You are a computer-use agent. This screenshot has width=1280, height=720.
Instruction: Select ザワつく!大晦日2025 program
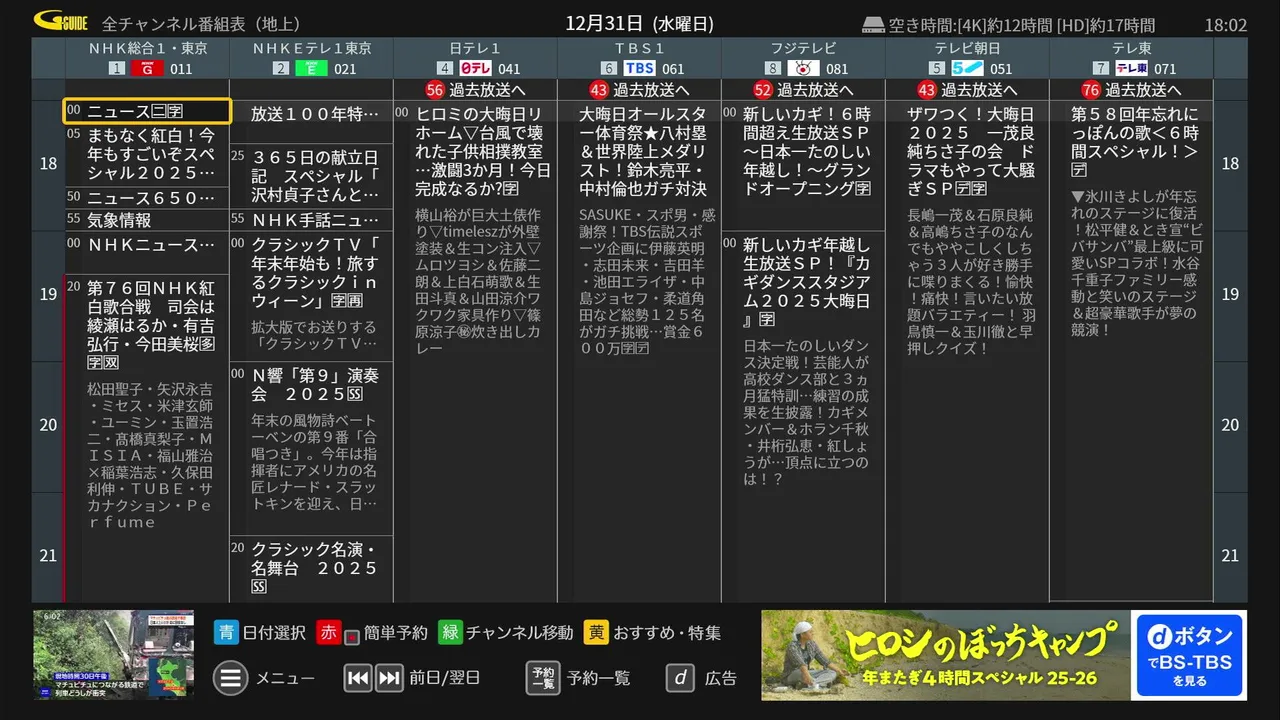coord(968,350)
